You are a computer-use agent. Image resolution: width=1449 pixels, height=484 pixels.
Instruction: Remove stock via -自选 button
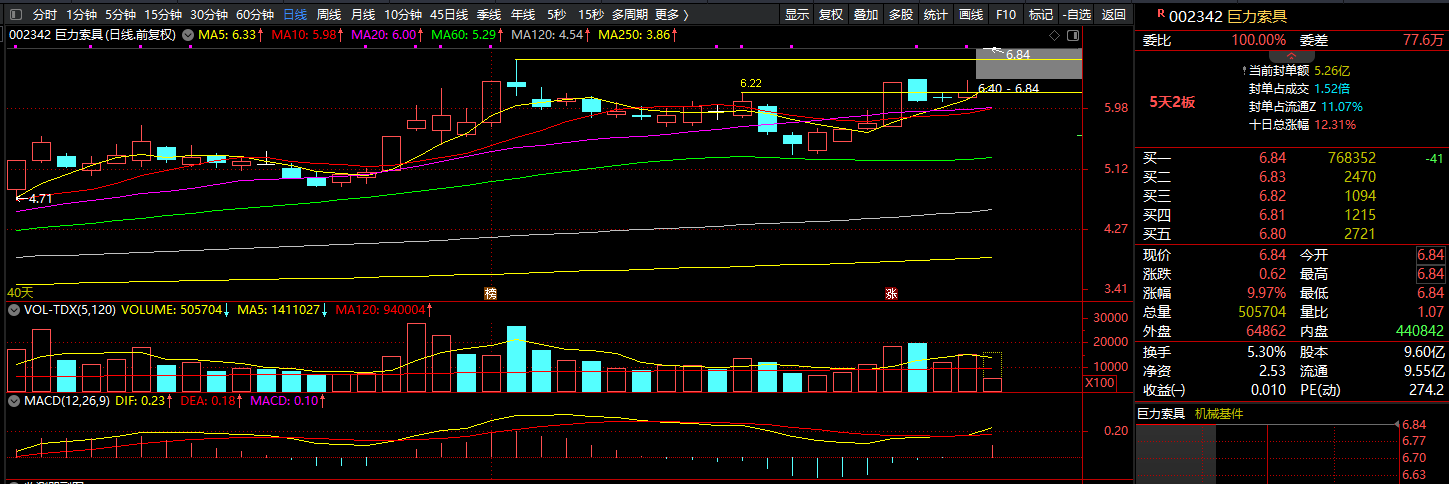tap(1077, 15)
